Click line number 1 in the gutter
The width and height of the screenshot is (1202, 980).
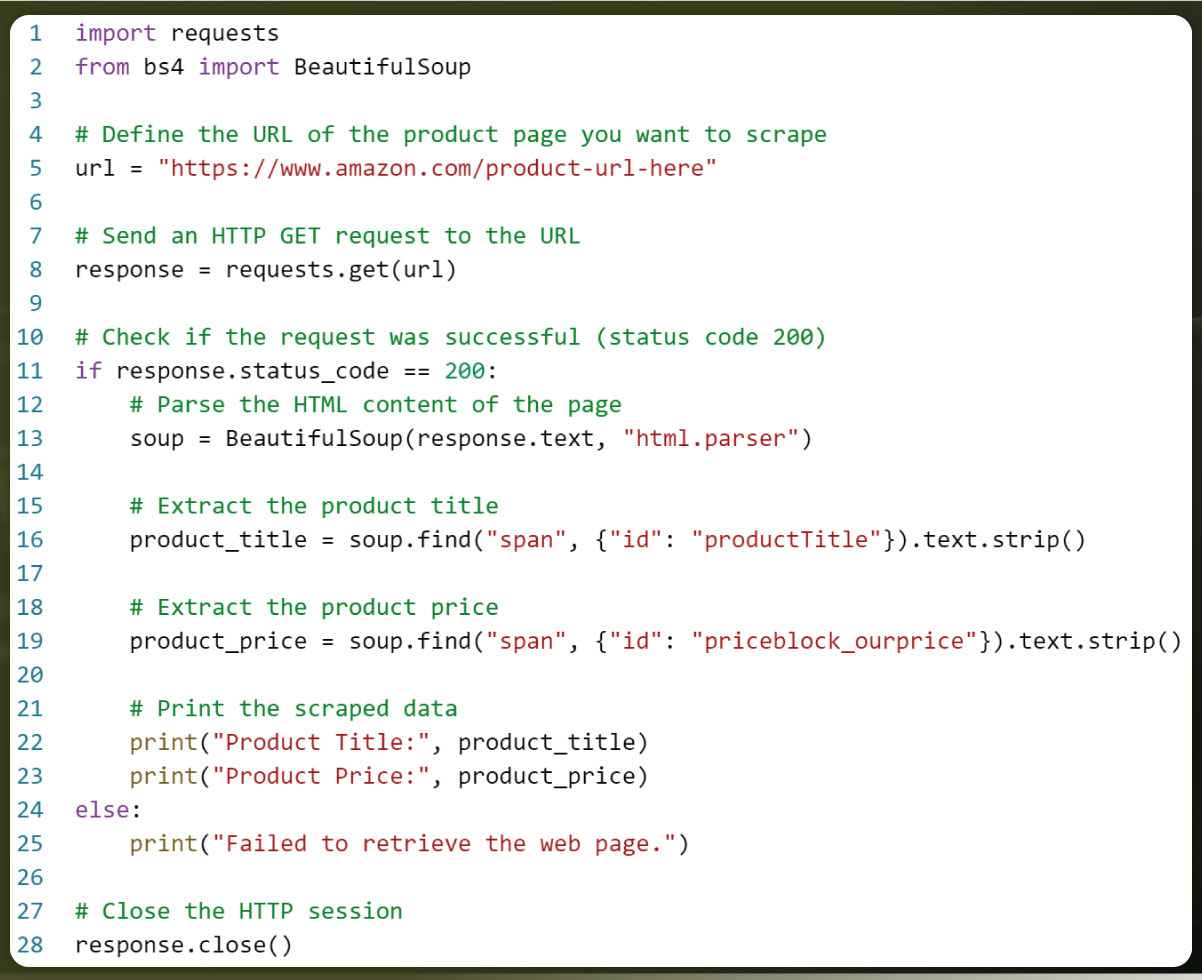click(35, 33)
